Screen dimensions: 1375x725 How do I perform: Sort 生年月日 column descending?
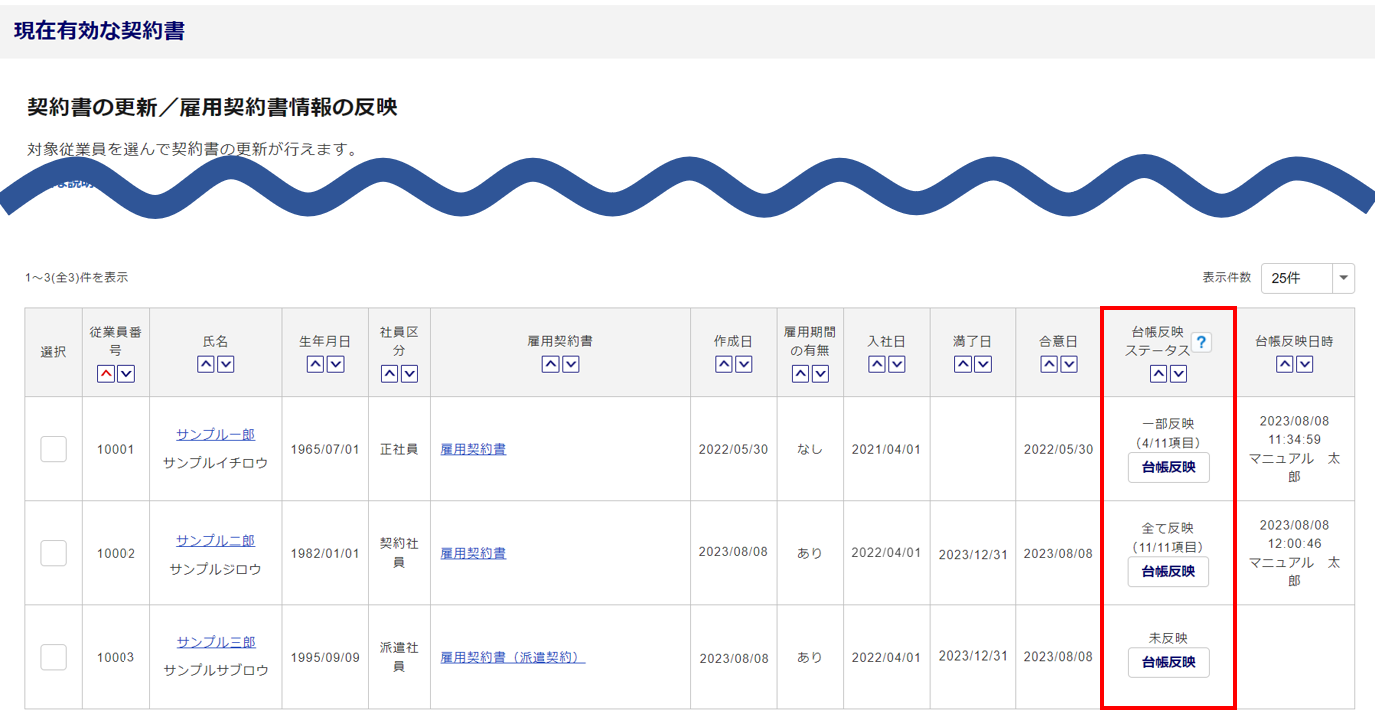tap(336, 365)
